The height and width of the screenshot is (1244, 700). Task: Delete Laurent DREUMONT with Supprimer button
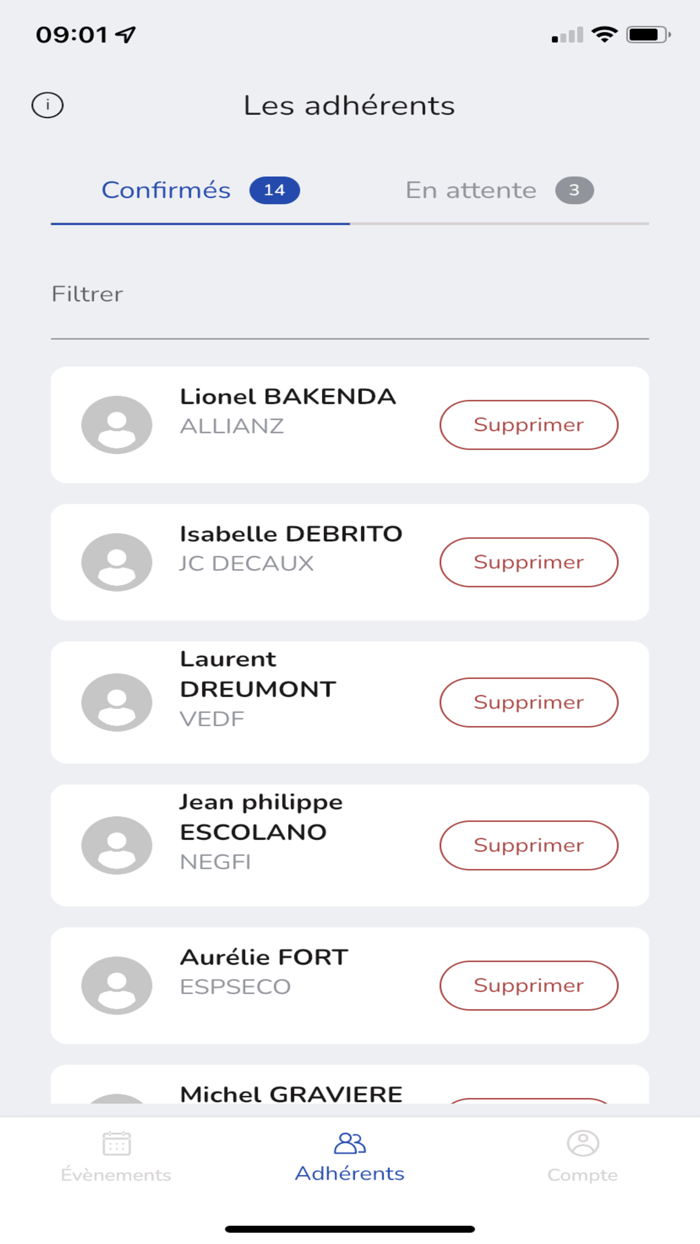pyautogui.click(x=528, y=701)
